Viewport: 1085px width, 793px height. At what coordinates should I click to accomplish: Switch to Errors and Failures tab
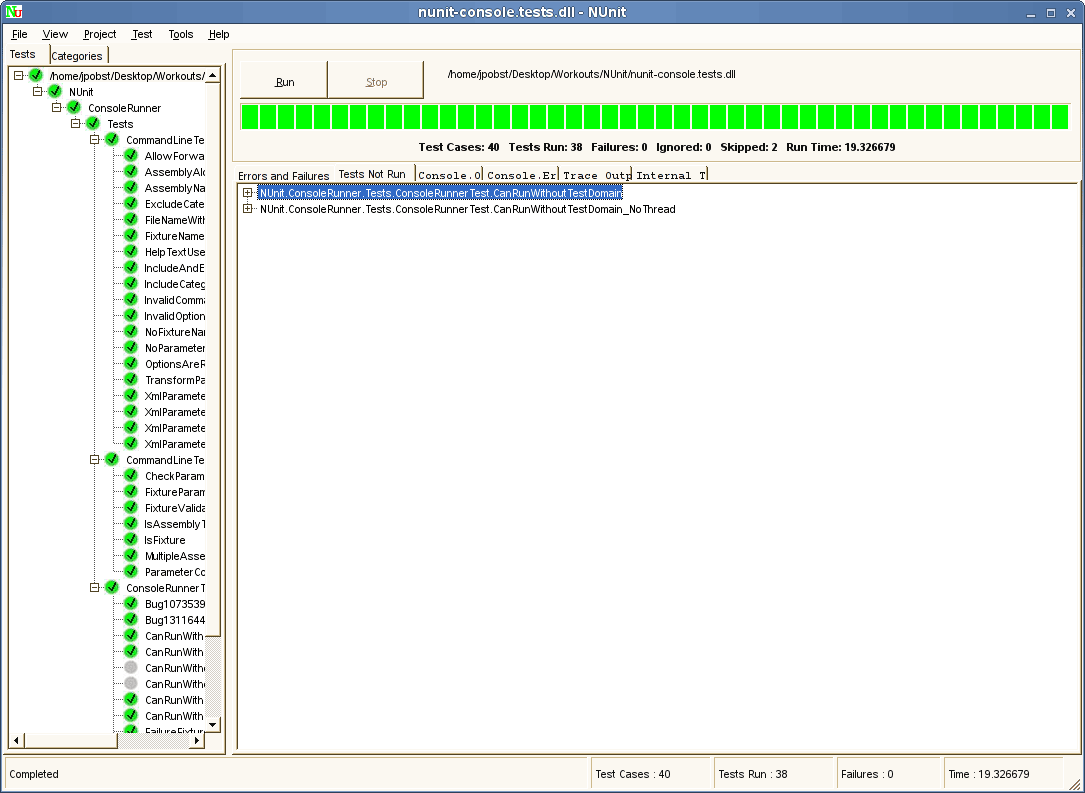coord(284,176)
